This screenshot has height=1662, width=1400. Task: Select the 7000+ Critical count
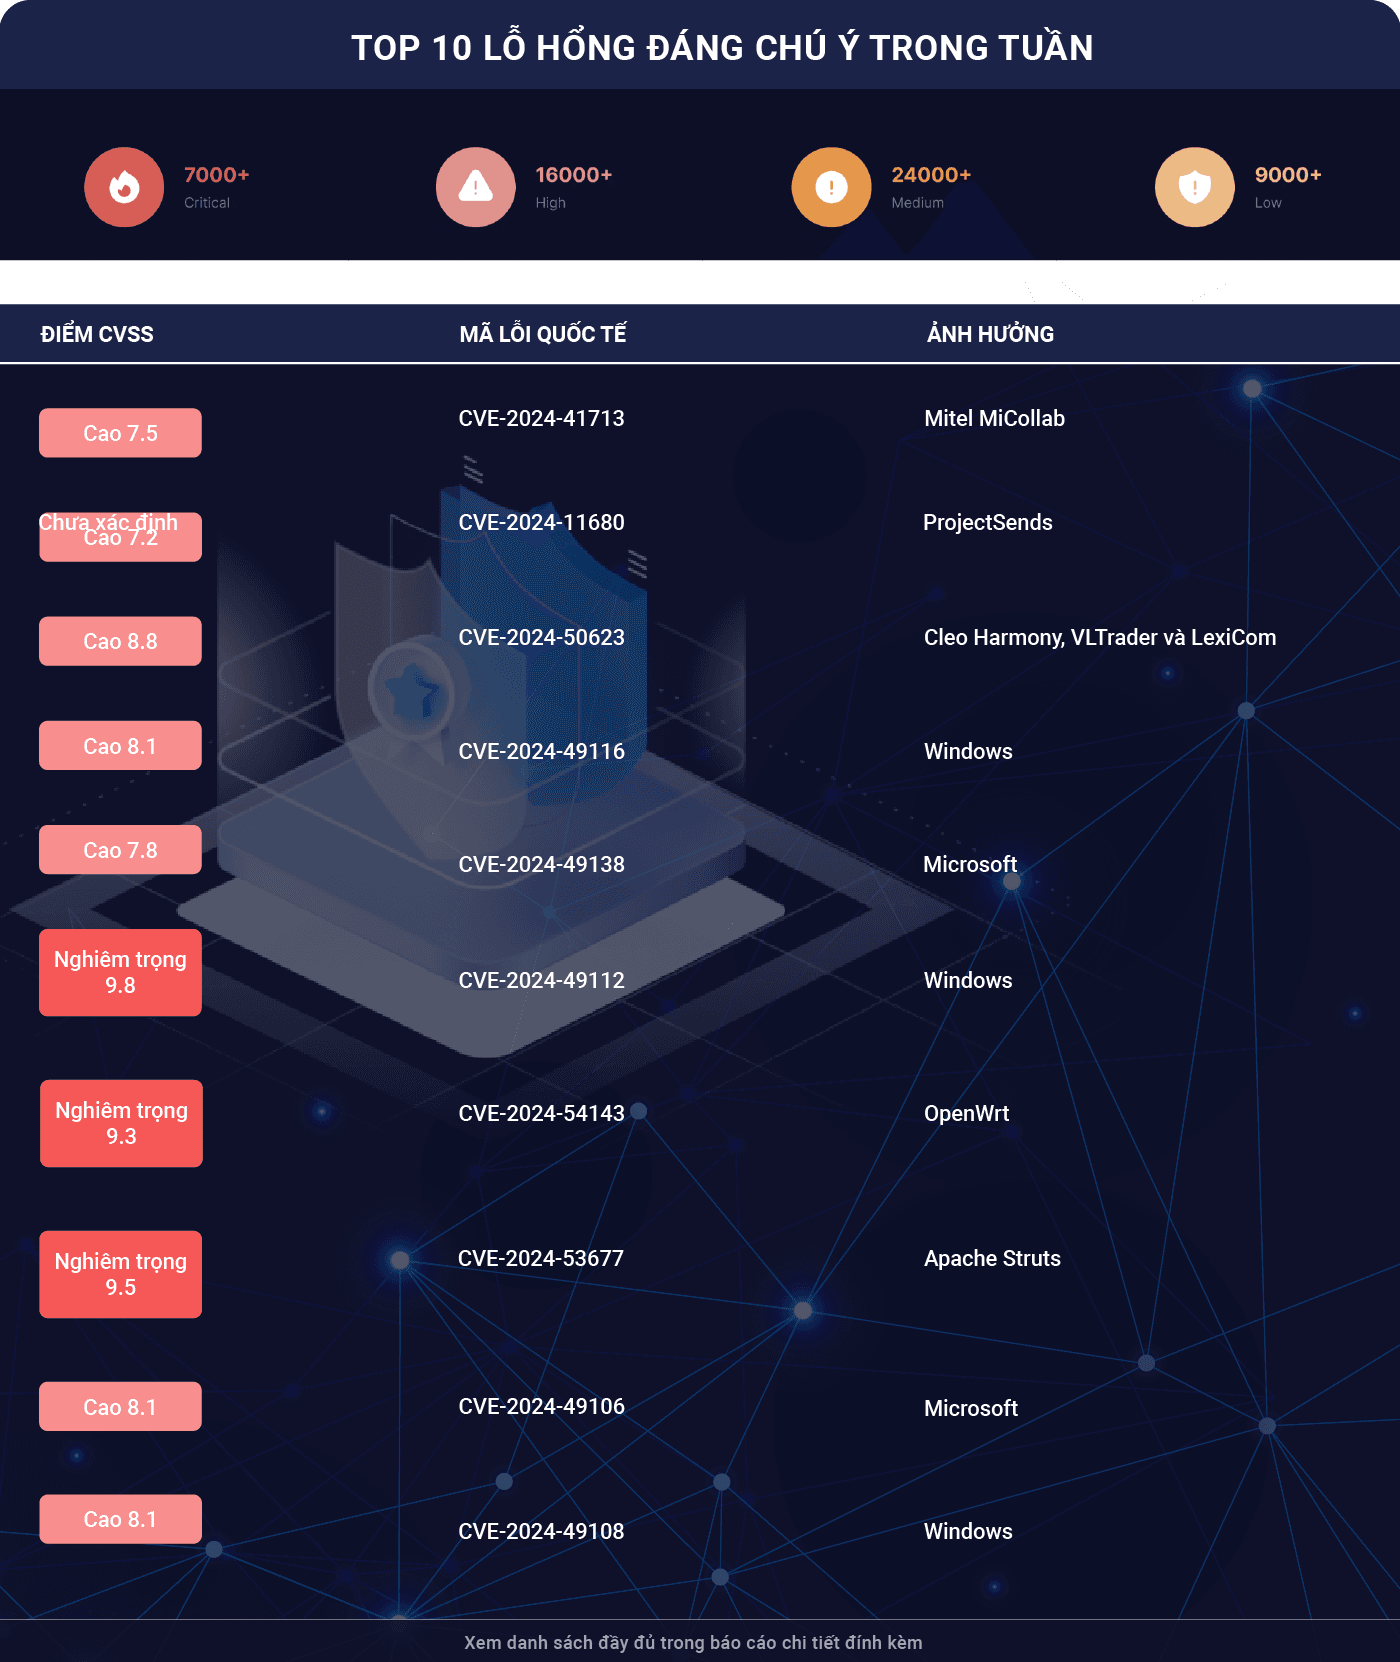click(x=216, y=175)
